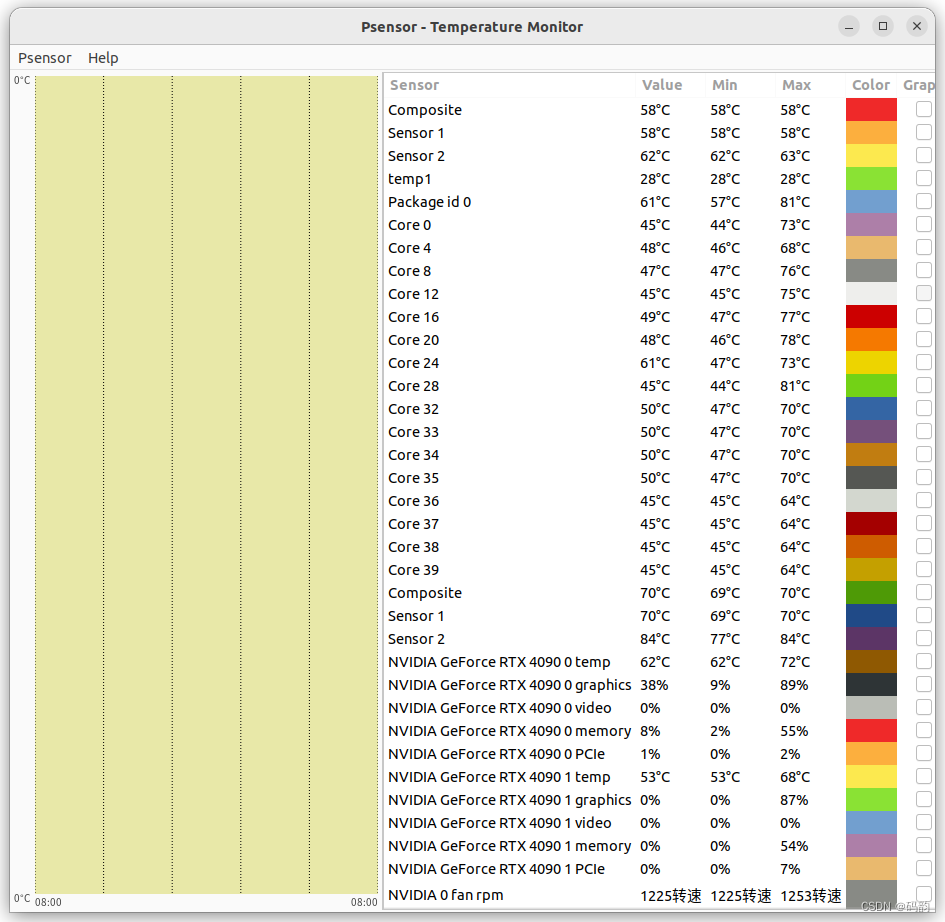Image resolution: width=945 pixels, height=922 pixels.
Task: Sort sensors by the Value column header
Action: (662, 85)
